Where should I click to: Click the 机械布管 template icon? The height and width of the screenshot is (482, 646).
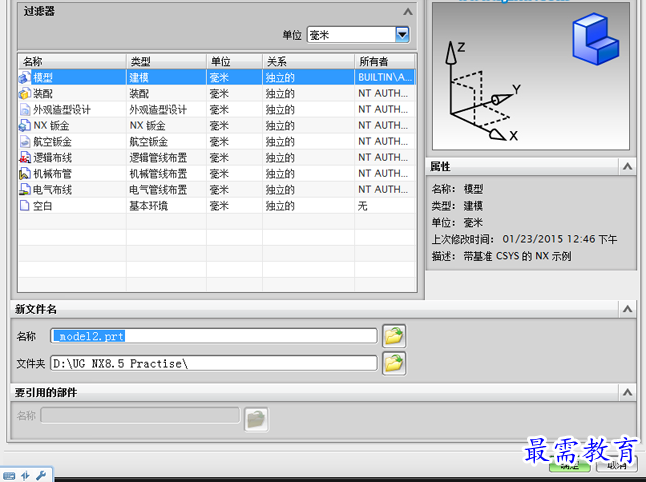(25, 174)
